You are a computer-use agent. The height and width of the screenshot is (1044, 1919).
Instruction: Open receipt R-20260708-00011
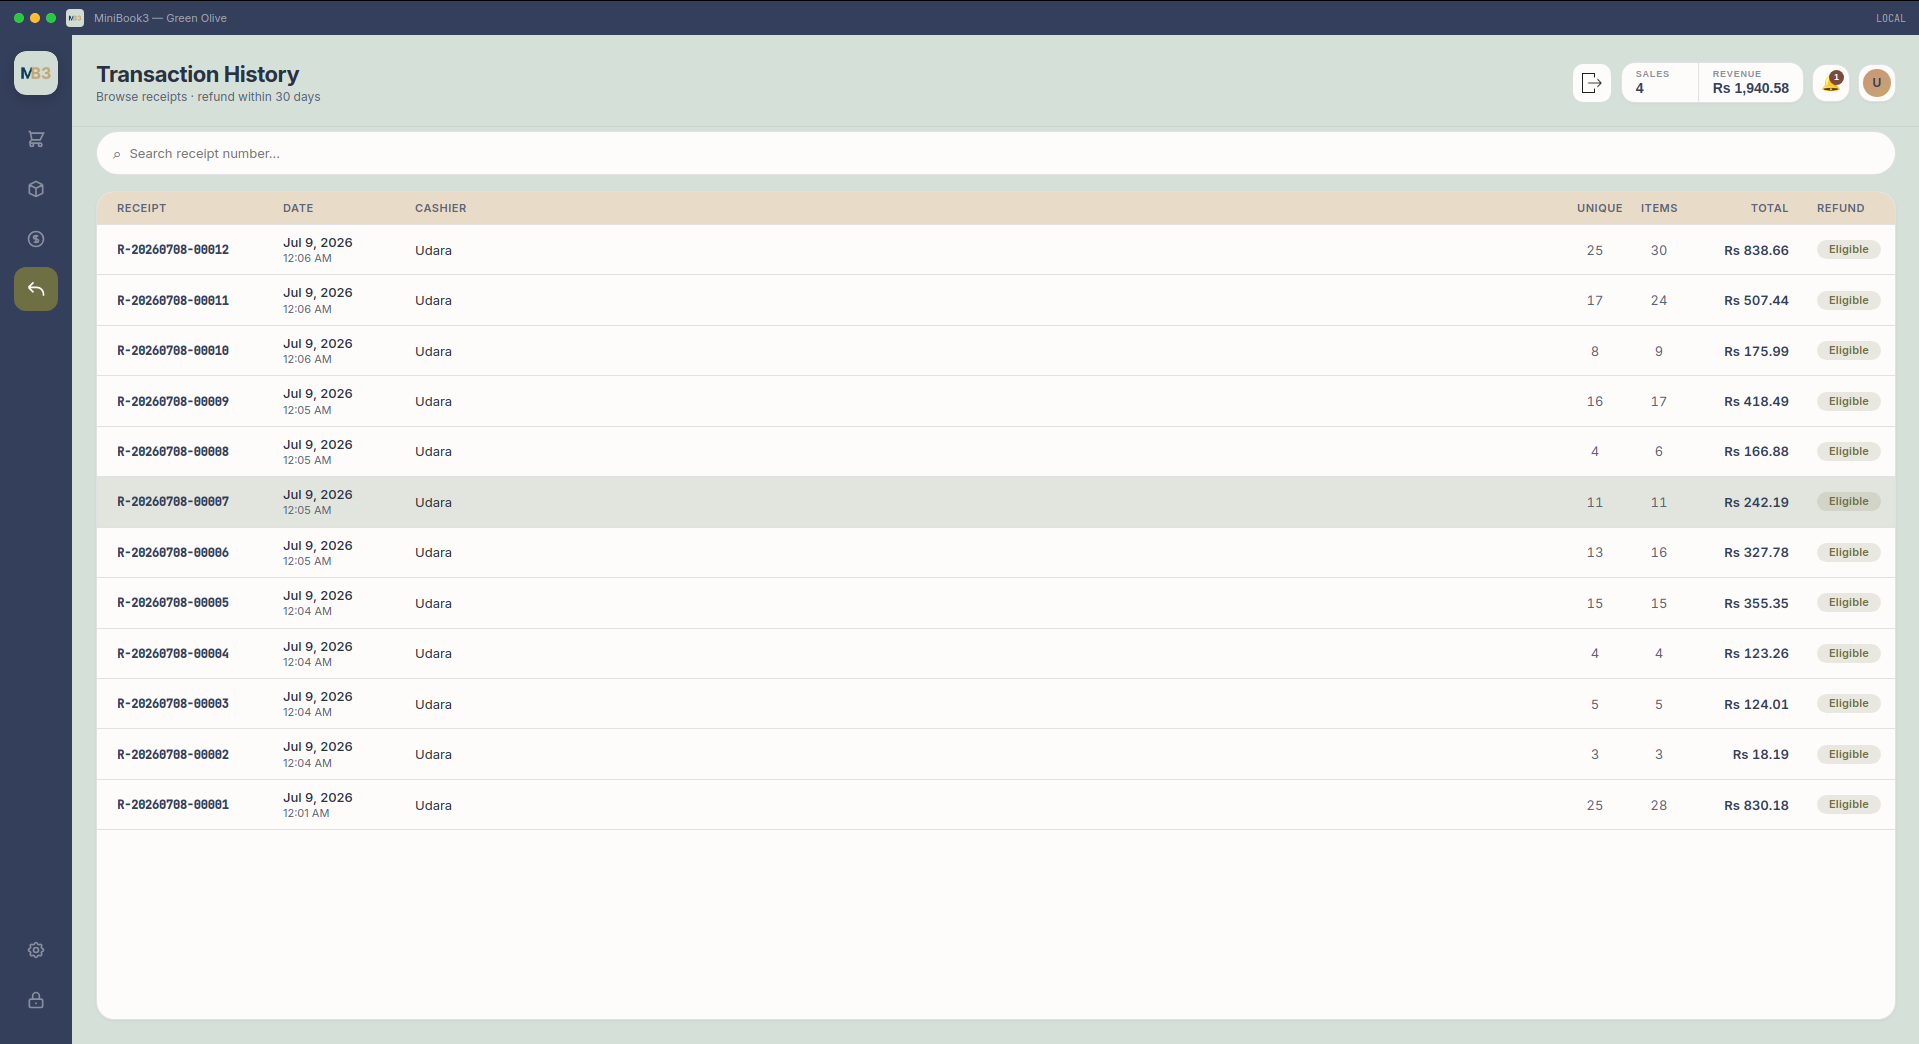pos(995,300)
